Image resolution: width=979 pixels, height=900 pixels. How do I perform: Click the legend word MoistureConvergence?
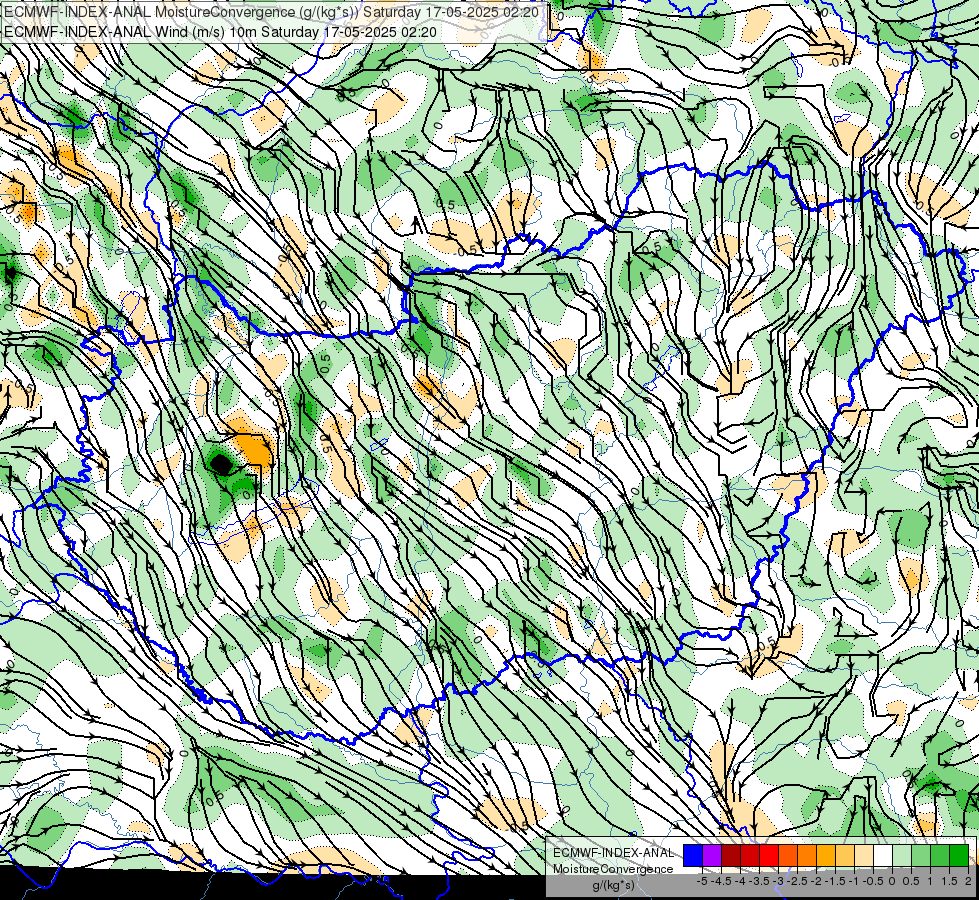click(613, 869)
